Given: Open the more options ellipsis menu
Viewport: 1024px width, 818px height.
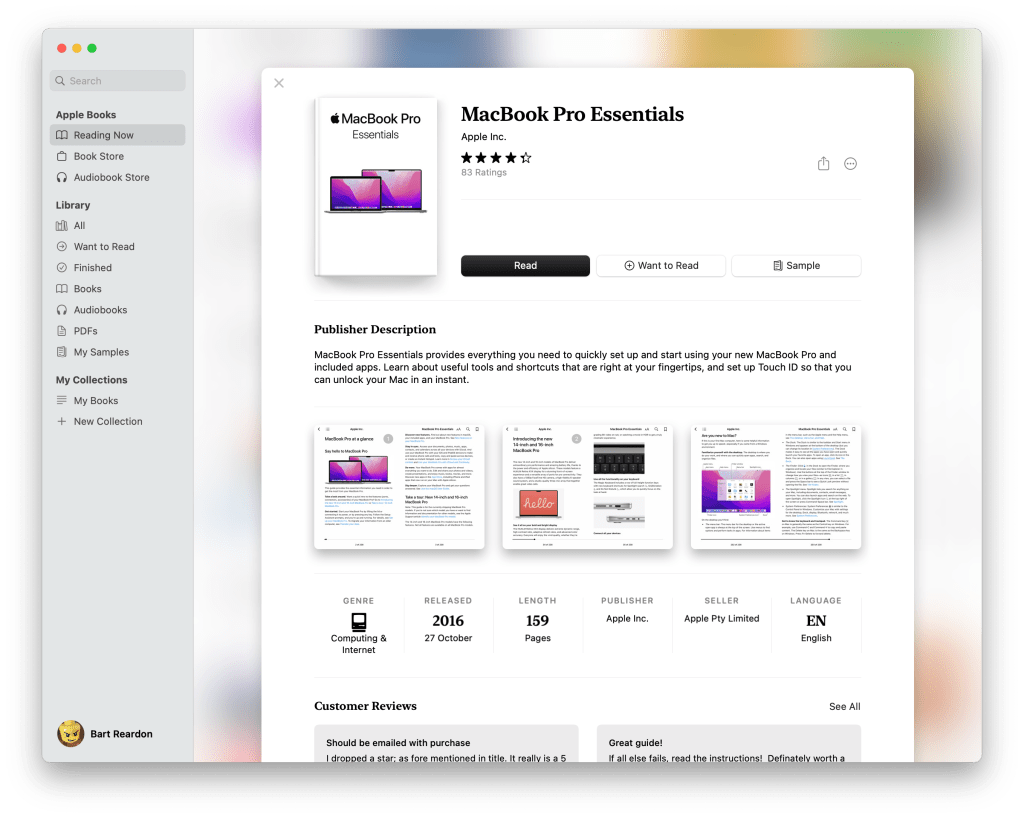Looking at the screenshot, I should tap(850, 164).
